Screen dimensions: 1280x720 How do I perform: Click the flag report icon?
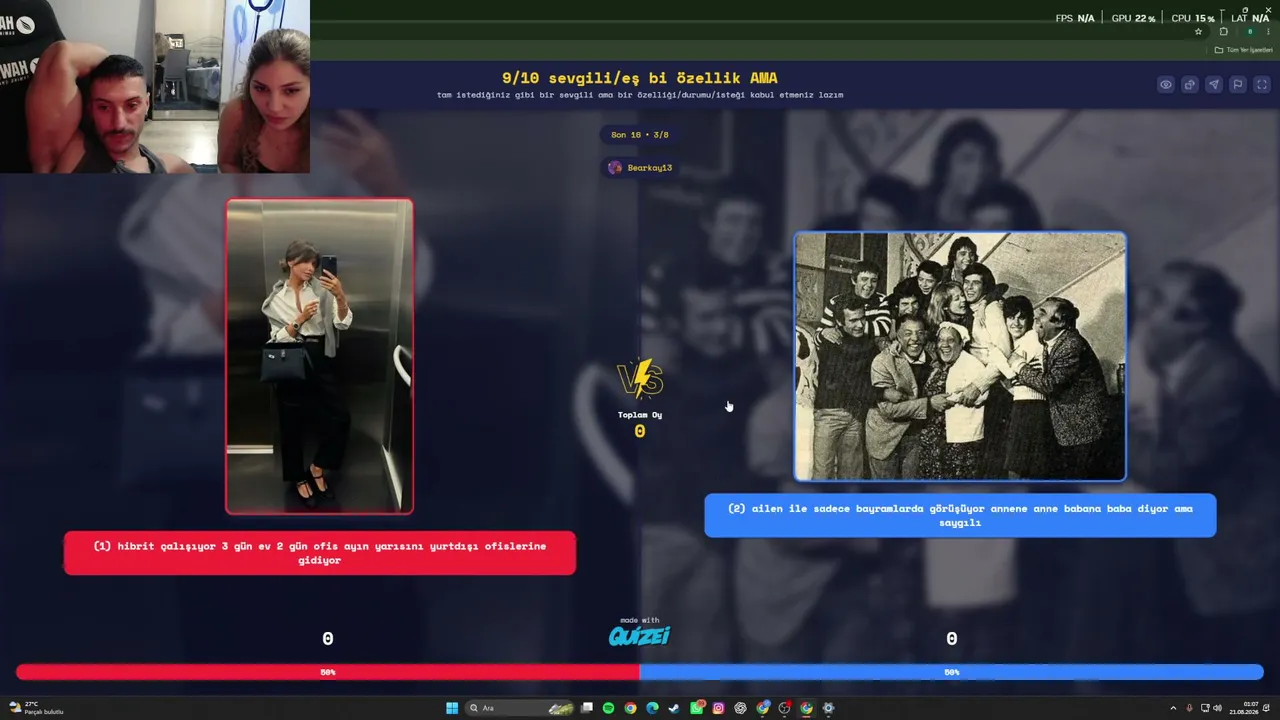(1238, 85)
